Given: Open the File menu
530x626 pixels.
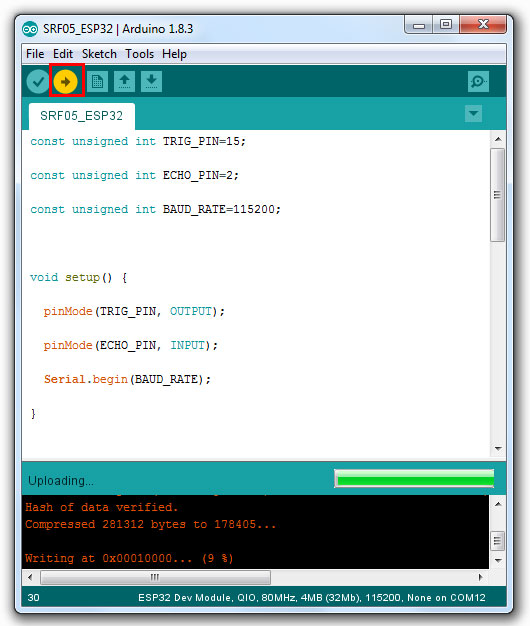Looking at the screenshot, I should [x=35, y=54].
